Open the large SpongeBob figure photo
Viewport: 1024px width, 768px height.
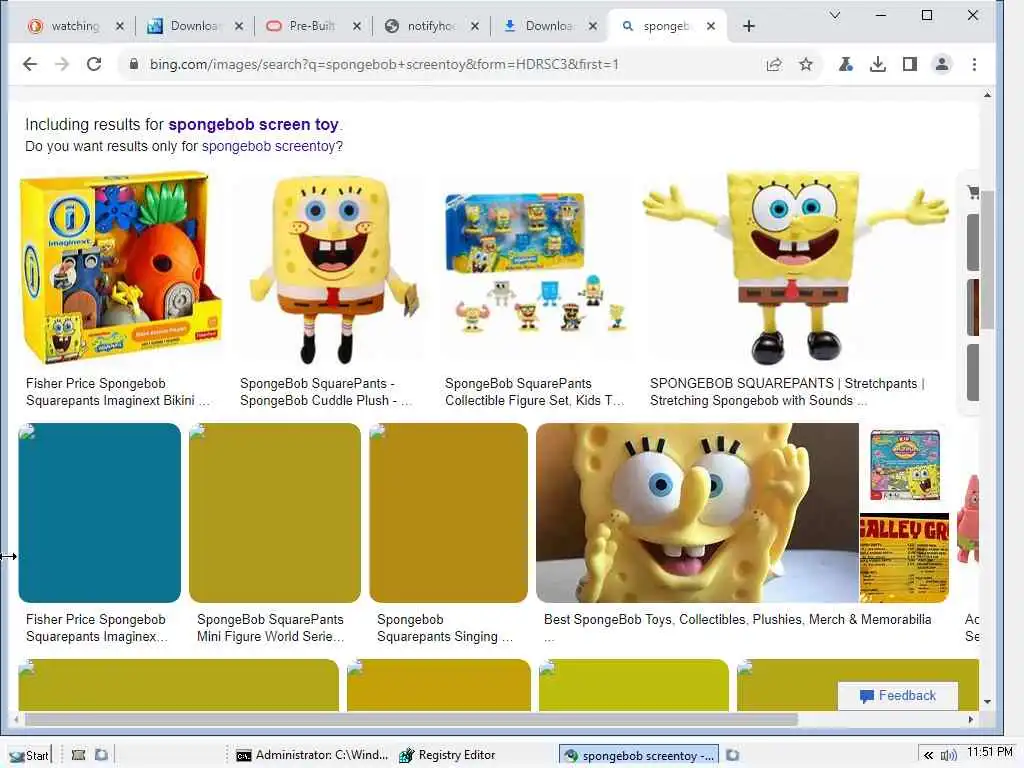pos(697,513)
